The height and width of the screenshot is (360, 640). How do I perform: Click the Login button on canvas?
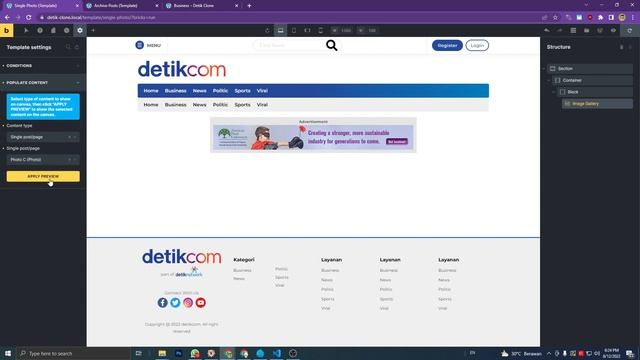(477, 45)
